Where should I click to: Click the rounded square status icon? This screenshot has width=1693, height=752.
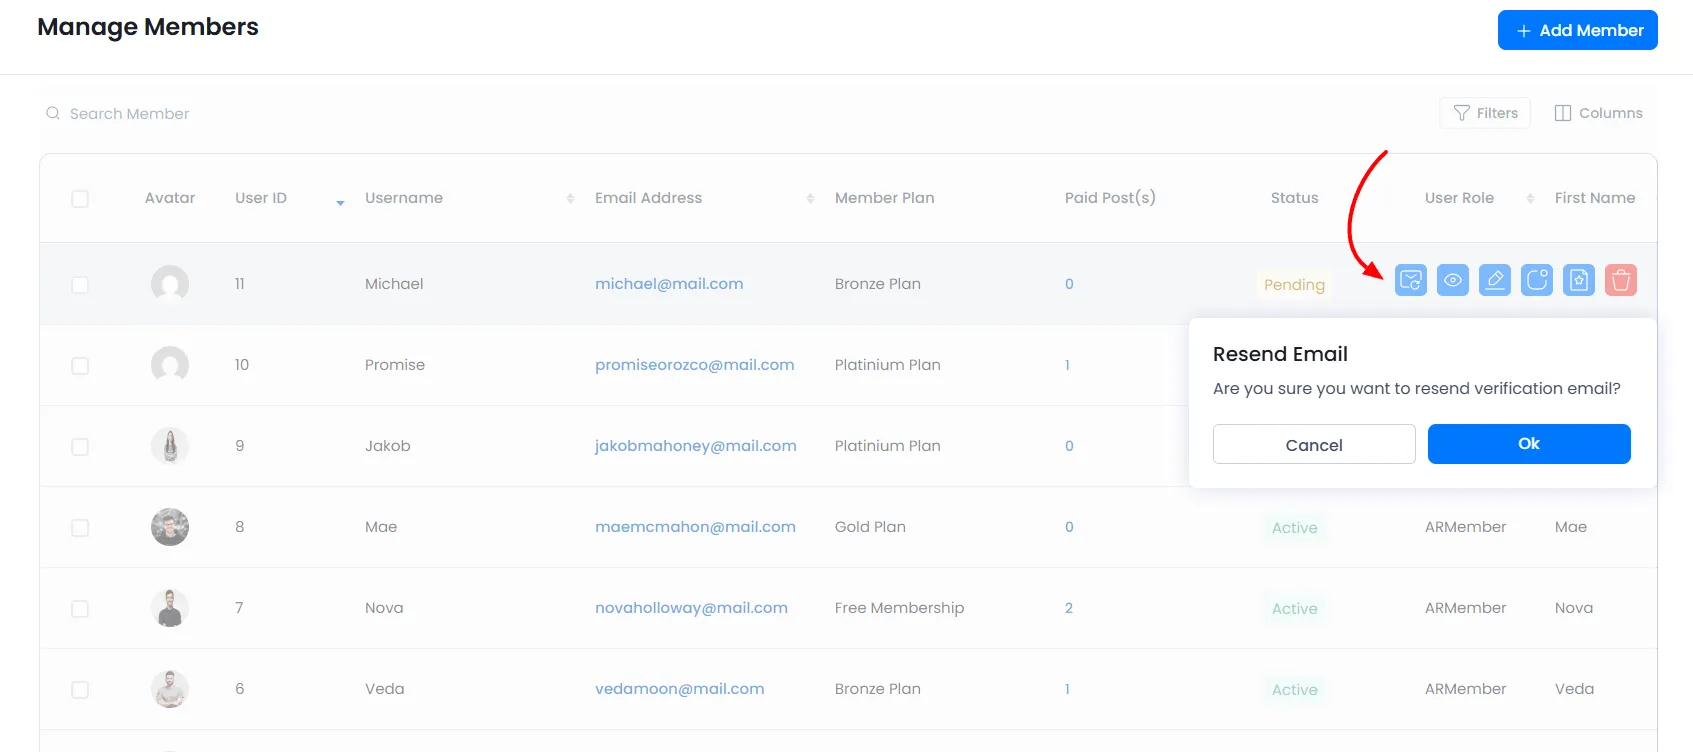point(1536,280)
